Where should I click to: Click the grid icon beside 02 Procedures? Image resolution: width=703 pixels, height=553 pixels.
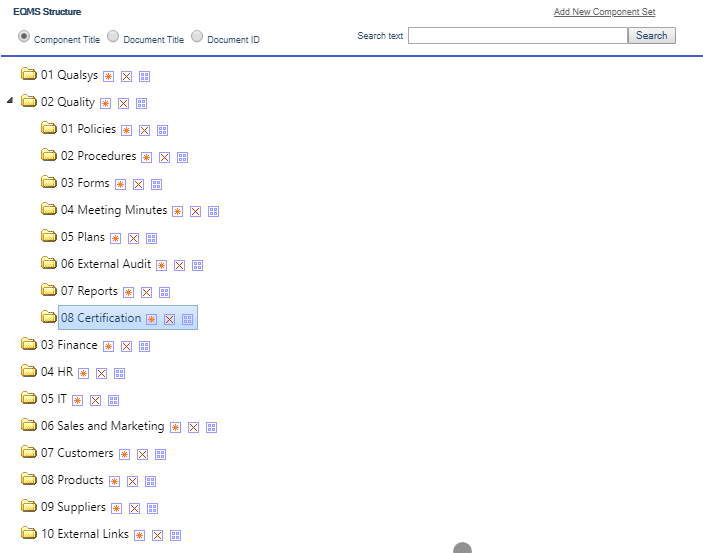click(x=183, y=157)
